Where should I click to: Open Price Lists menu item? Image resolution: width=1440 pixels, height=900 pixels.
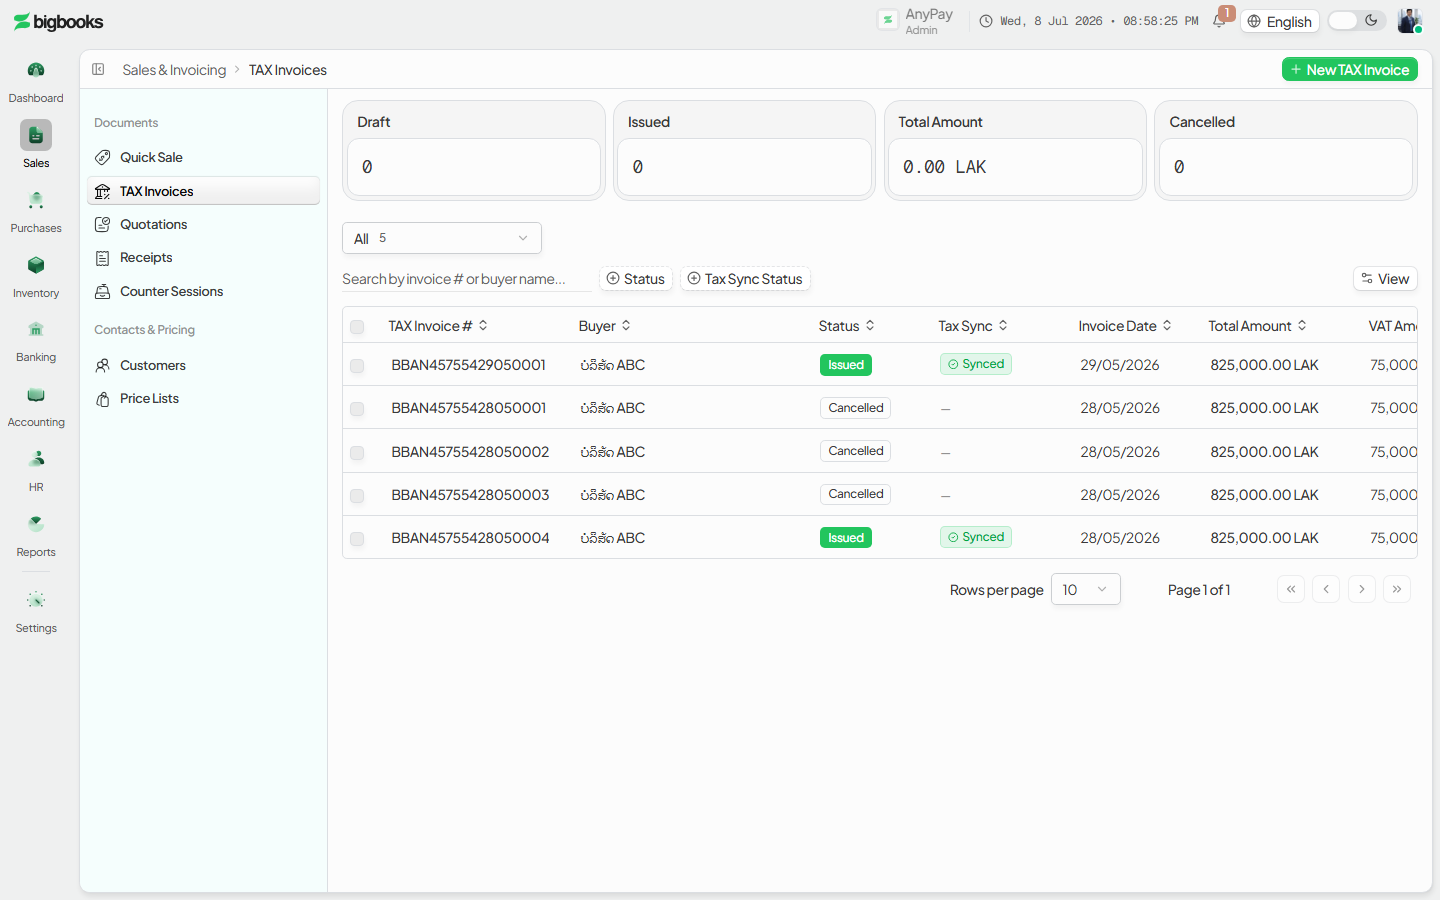(x=204, y=399)
